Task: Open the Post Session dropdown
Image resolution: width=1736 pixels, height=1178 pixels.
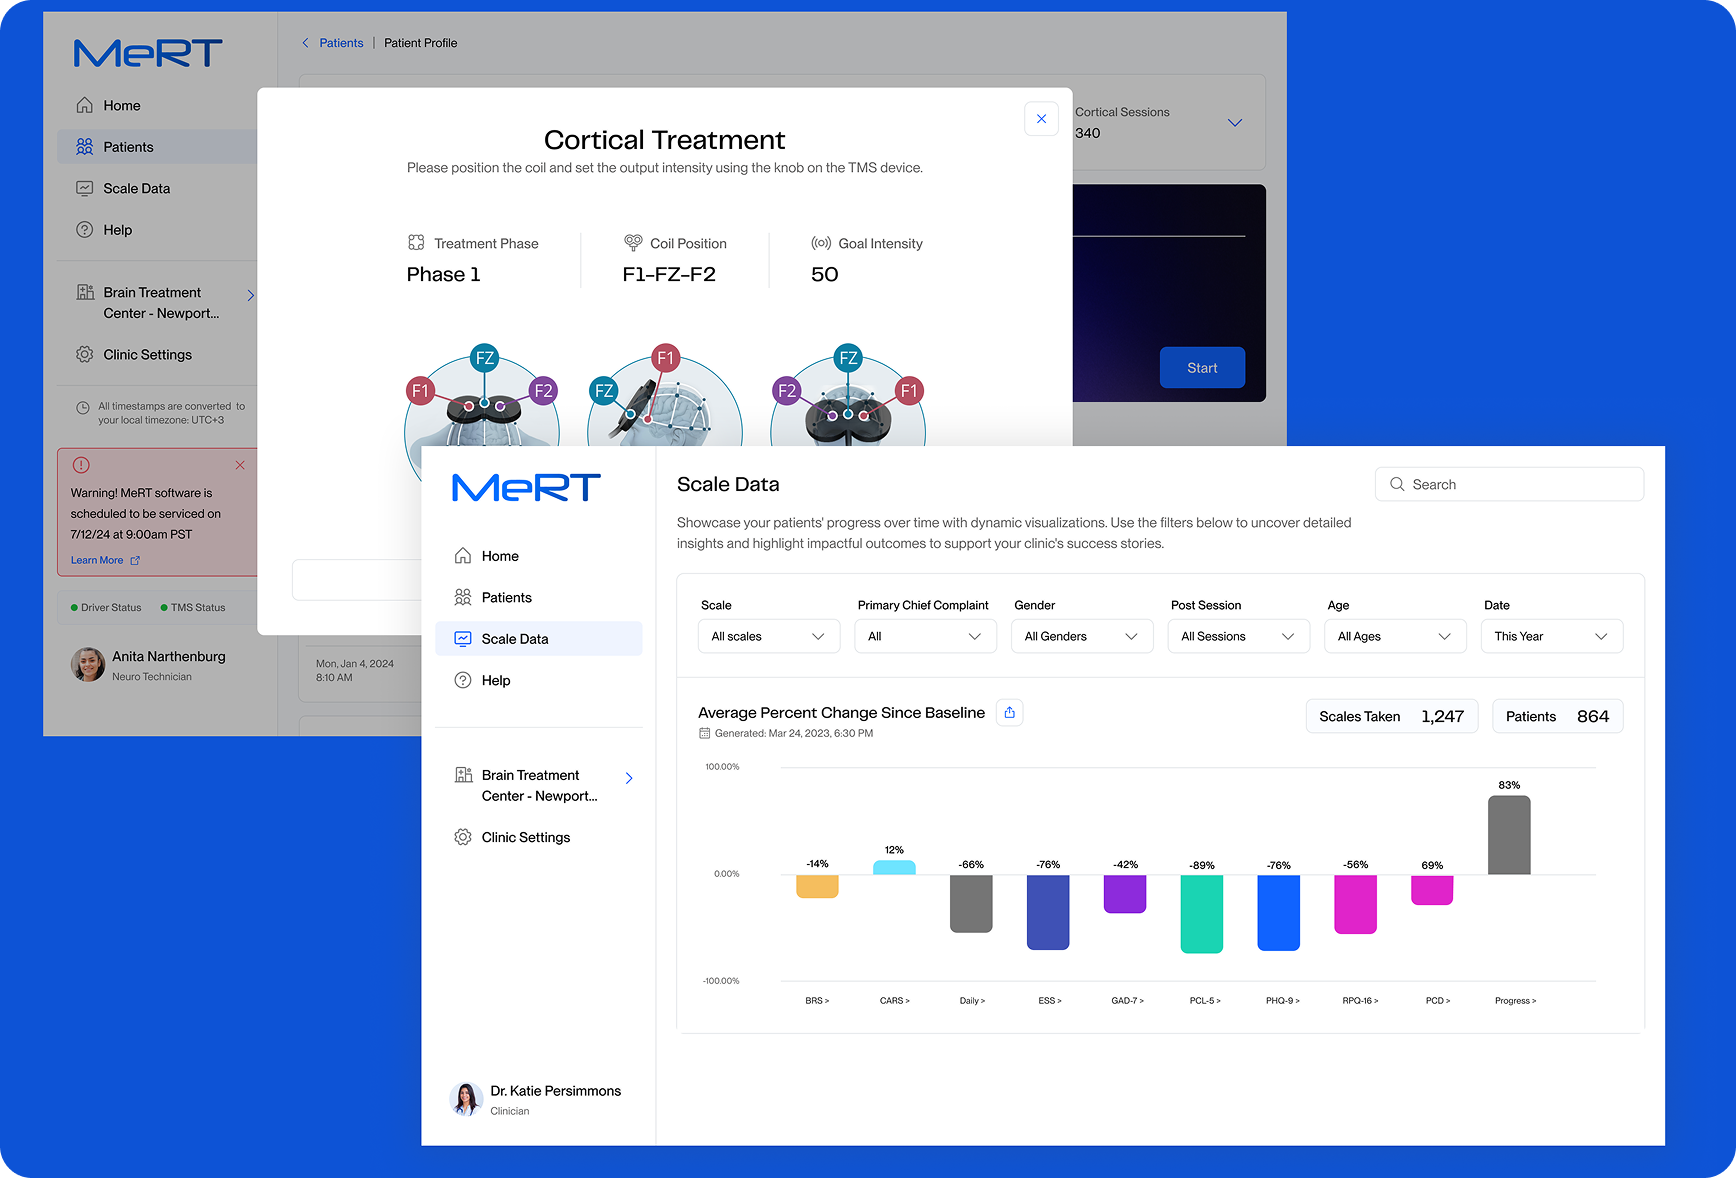Action: 1238,637
